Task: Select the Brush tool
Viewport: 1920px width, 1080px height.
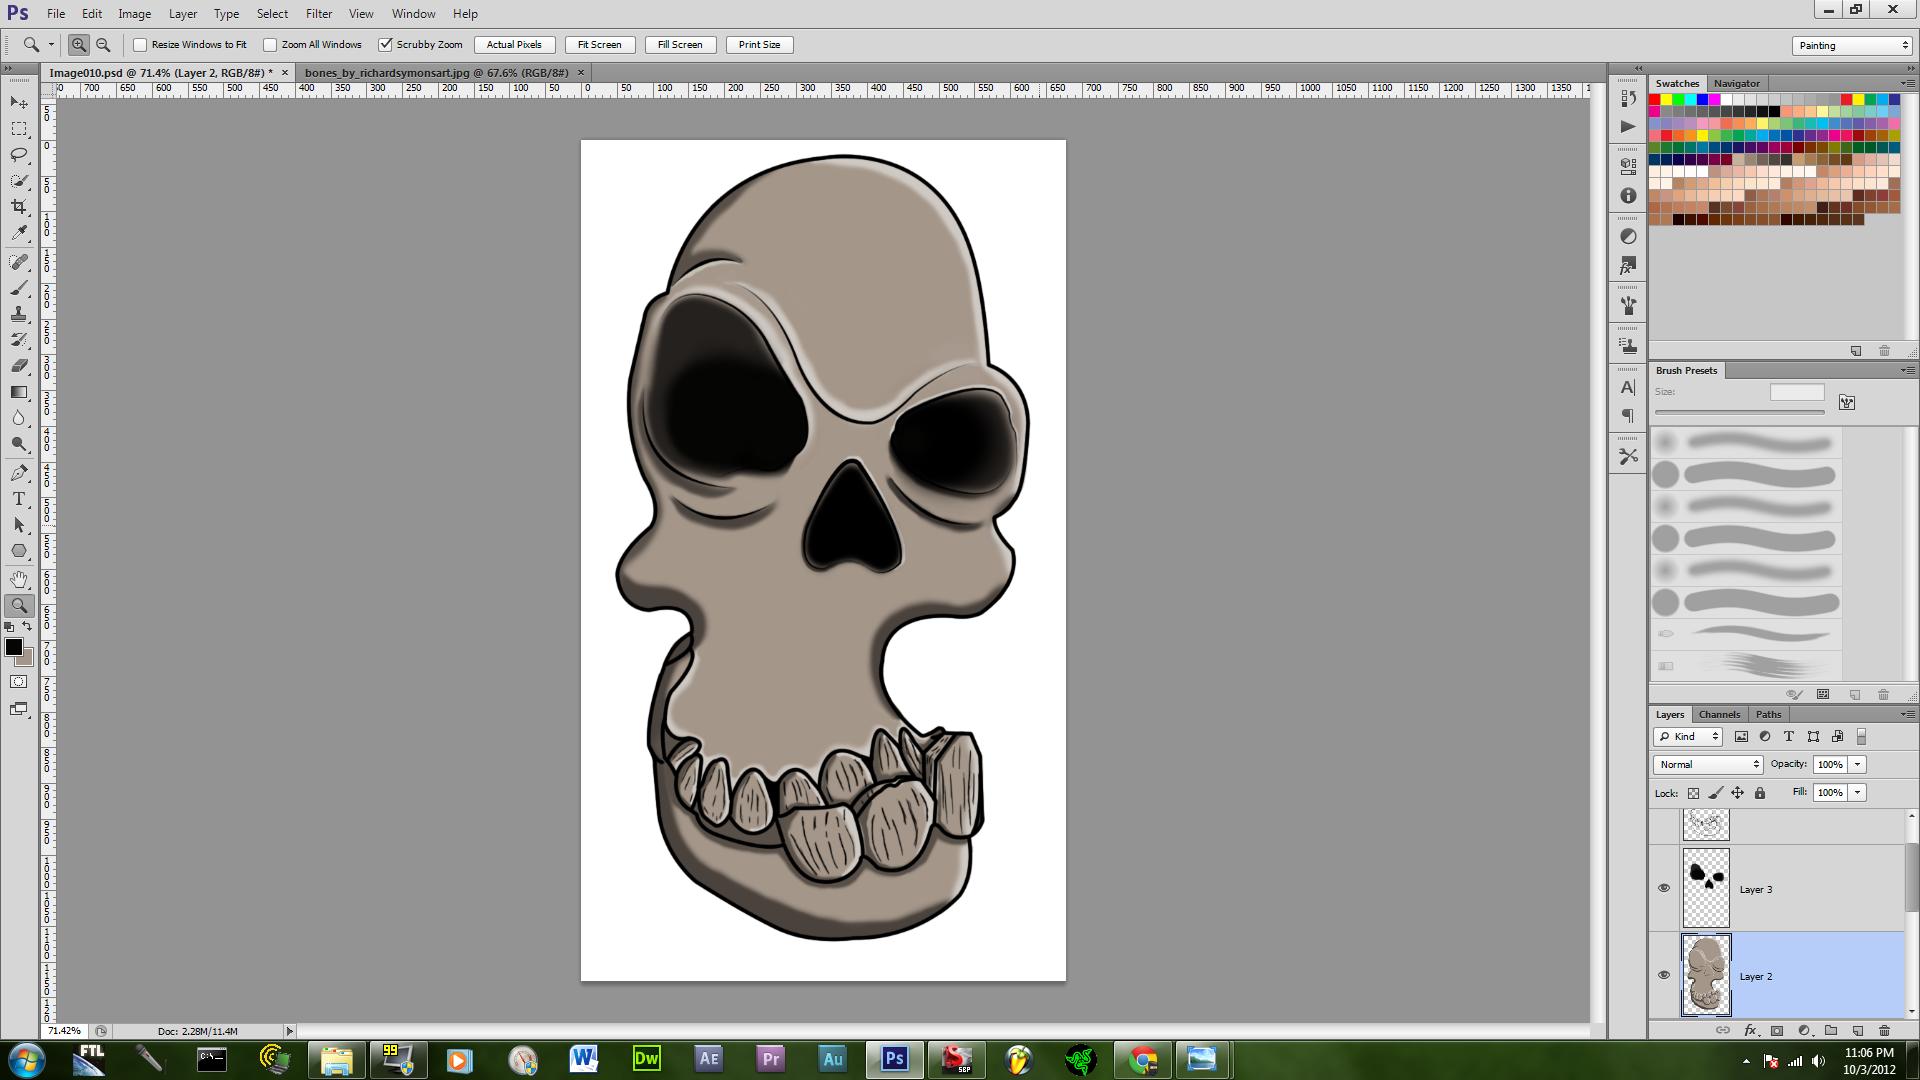Action: click(x=19, y=288)
